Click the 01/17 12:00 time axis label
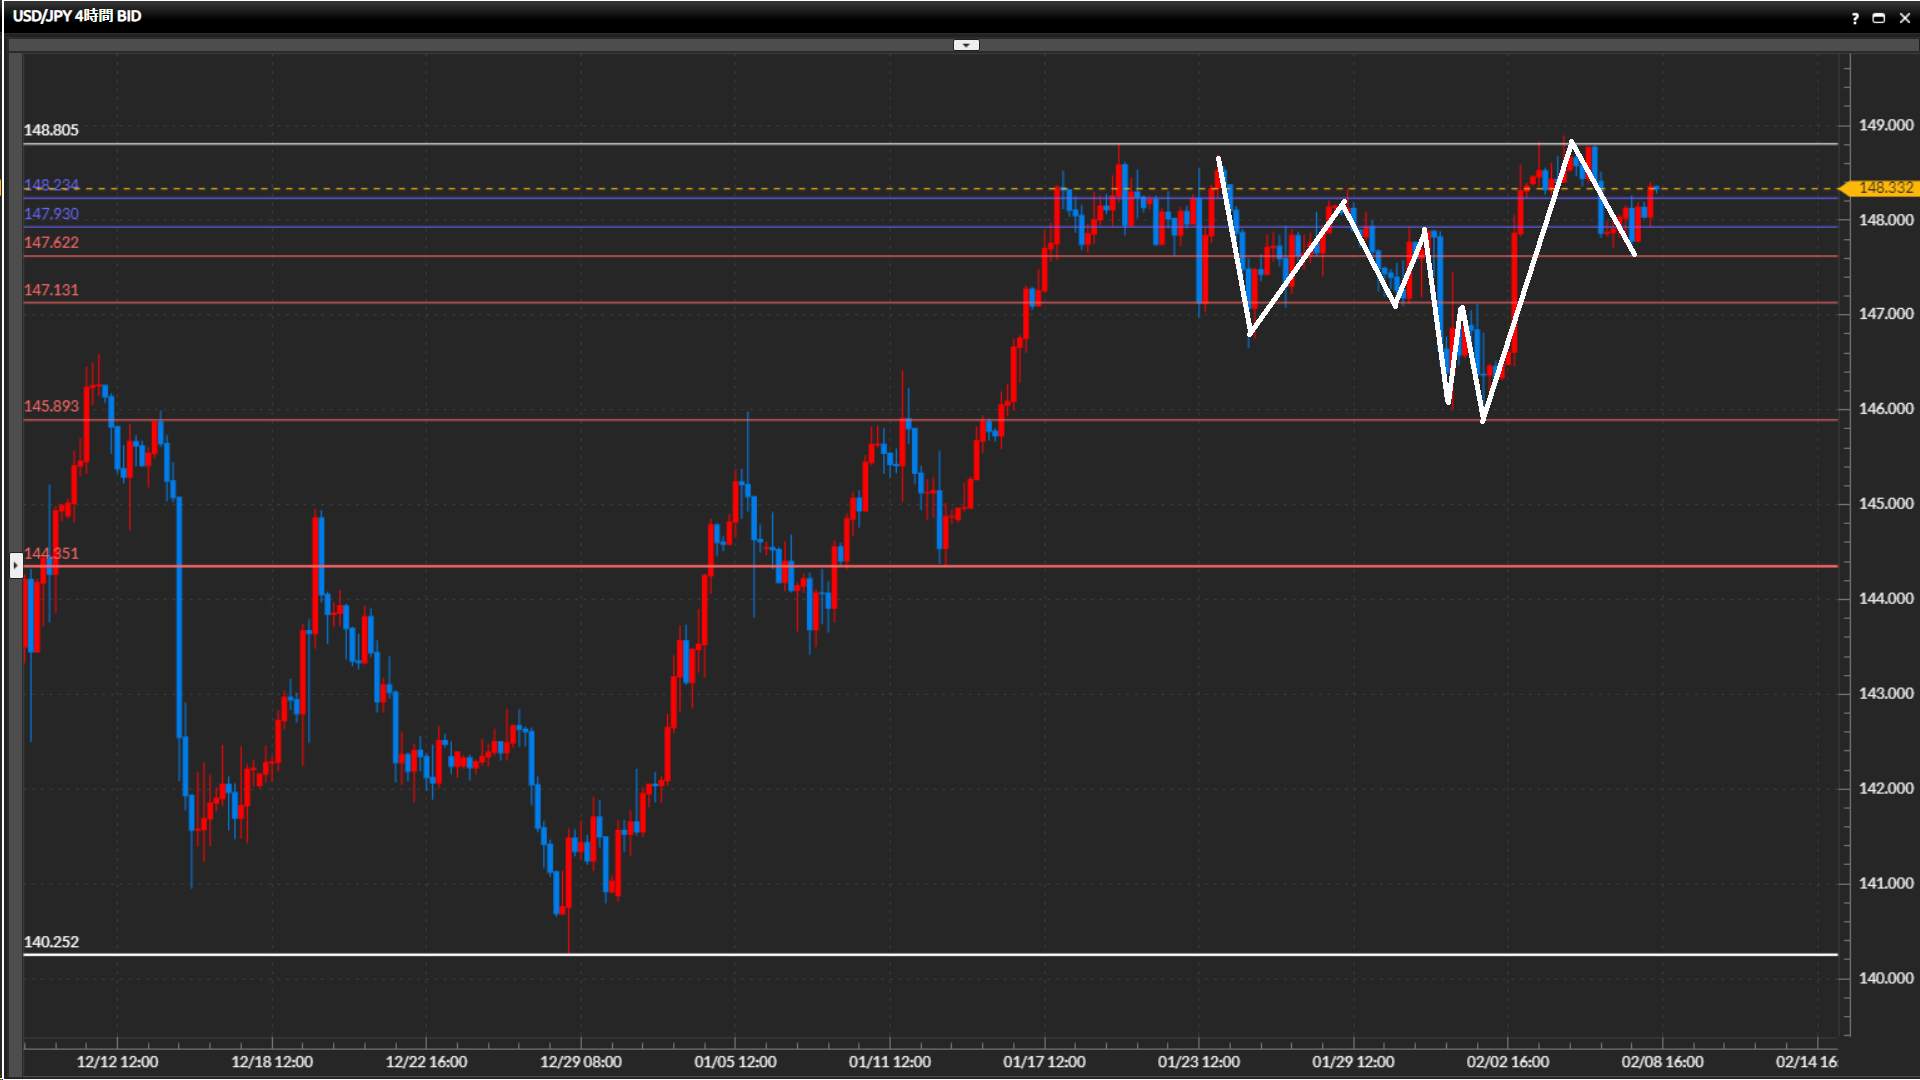This screenshot has width=1920, height=1080. click(x=1044, y=1062)
